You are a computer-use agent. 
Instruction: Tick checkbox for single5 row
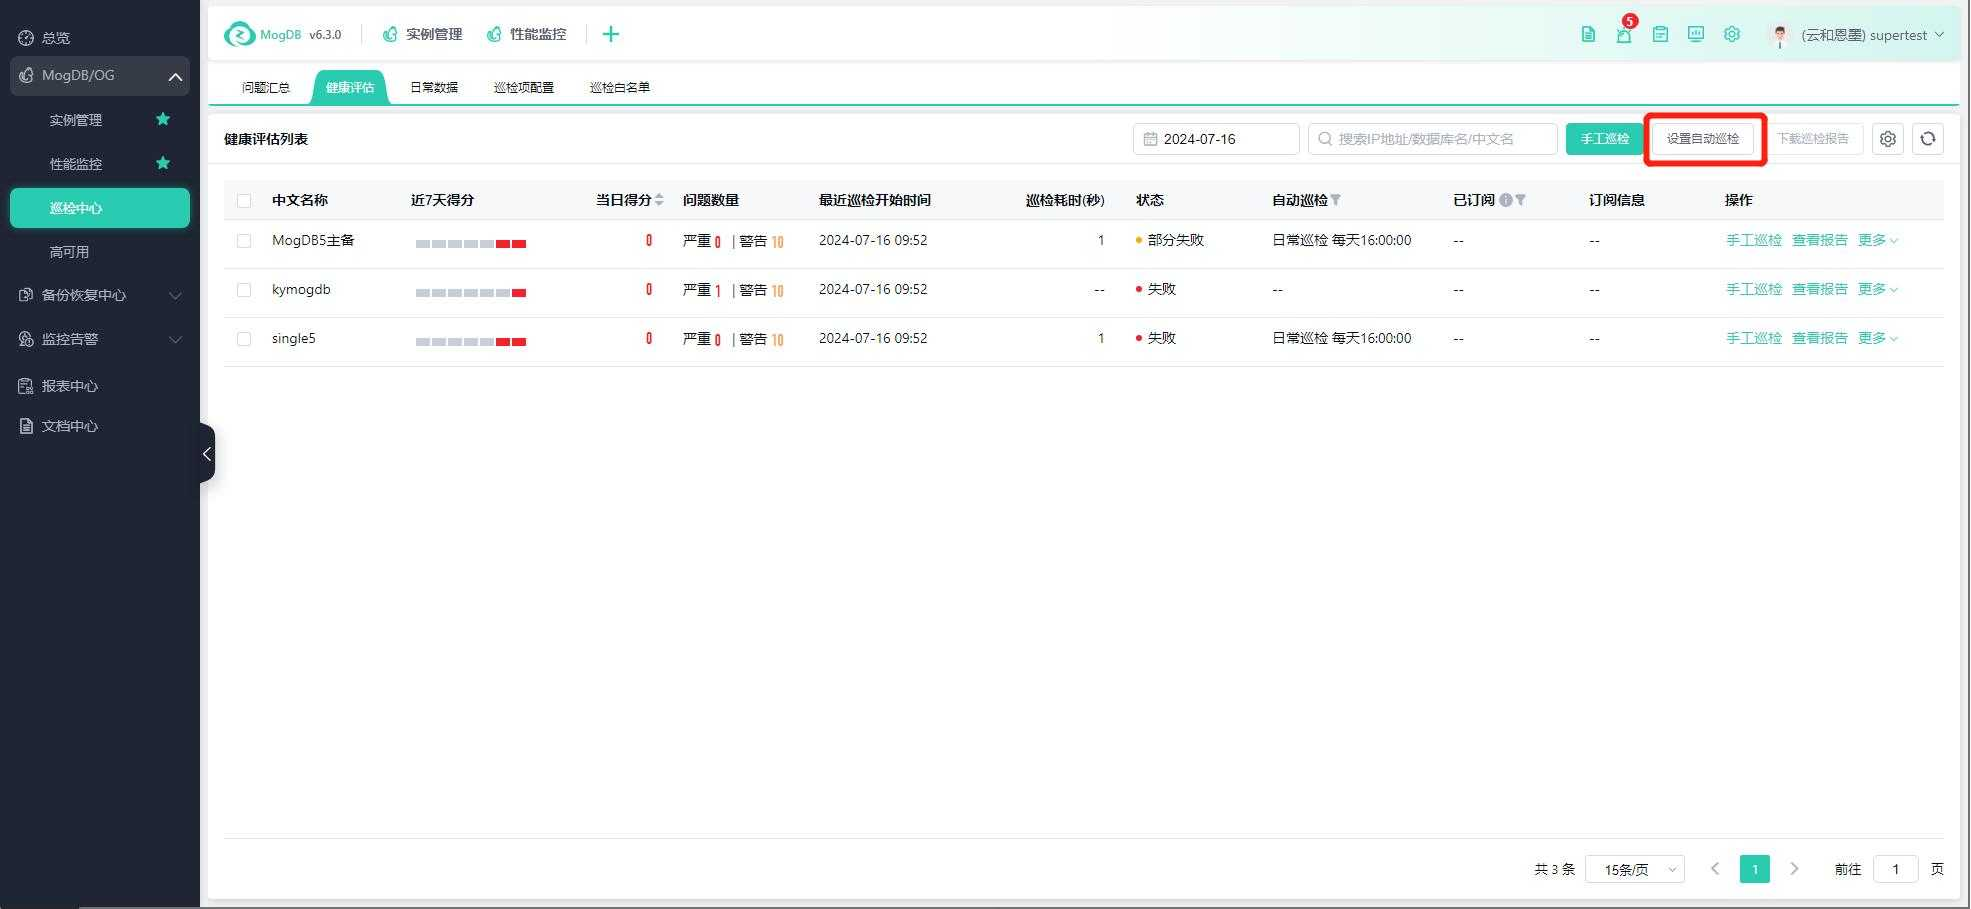(244, 339)
